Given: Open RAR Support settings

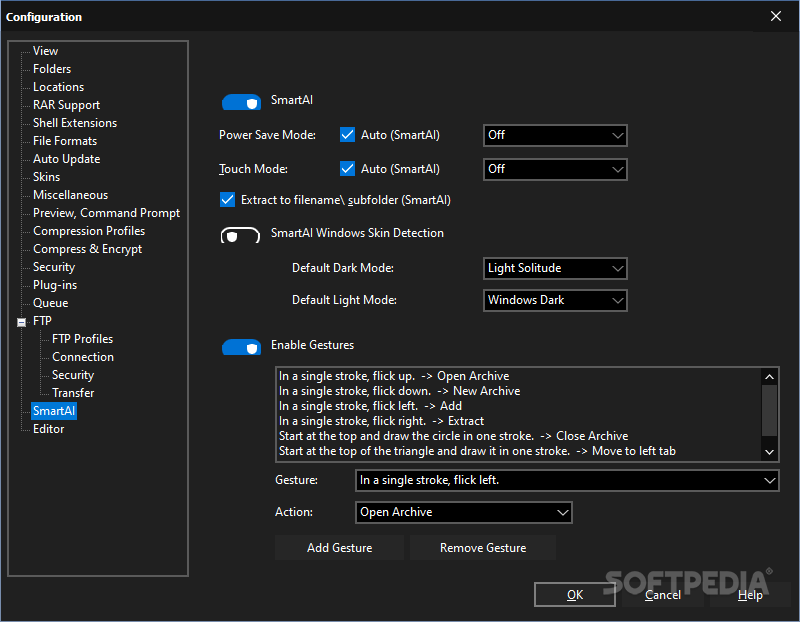Looking at the screenshot, I should coord(66,105).
